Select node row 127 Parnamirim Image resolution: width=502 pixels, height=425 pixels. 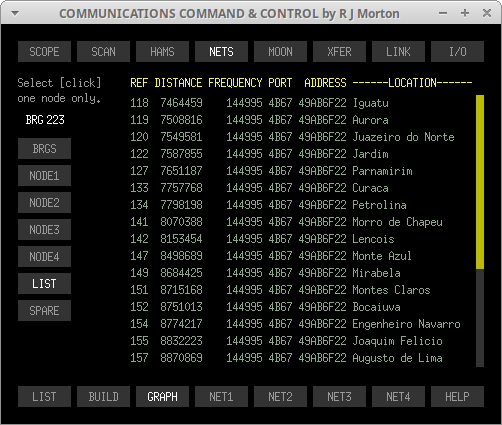click(x=271, y=171)
